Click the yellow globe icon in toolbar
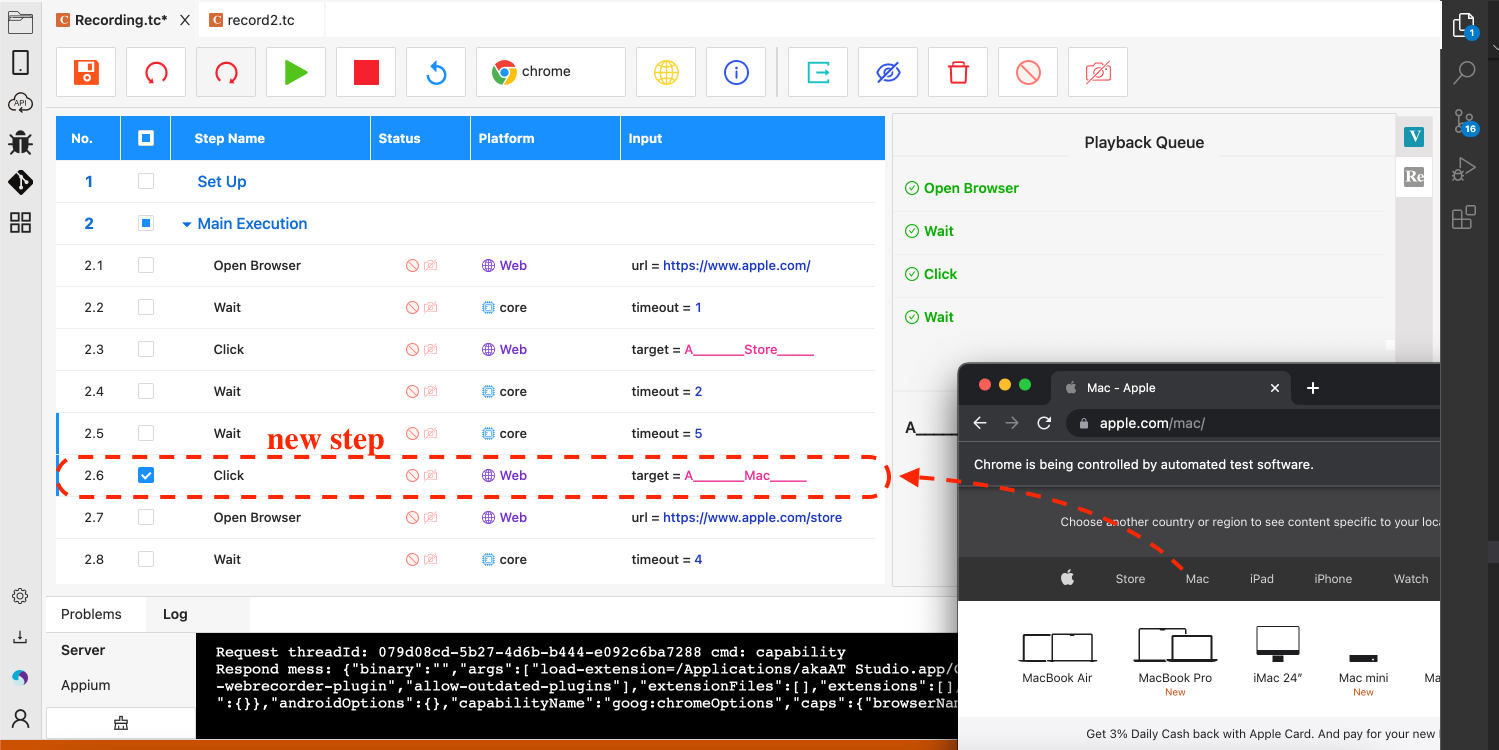Image resolution: width=1499 pixels, height=750 pixels. (x=666, y=72)
